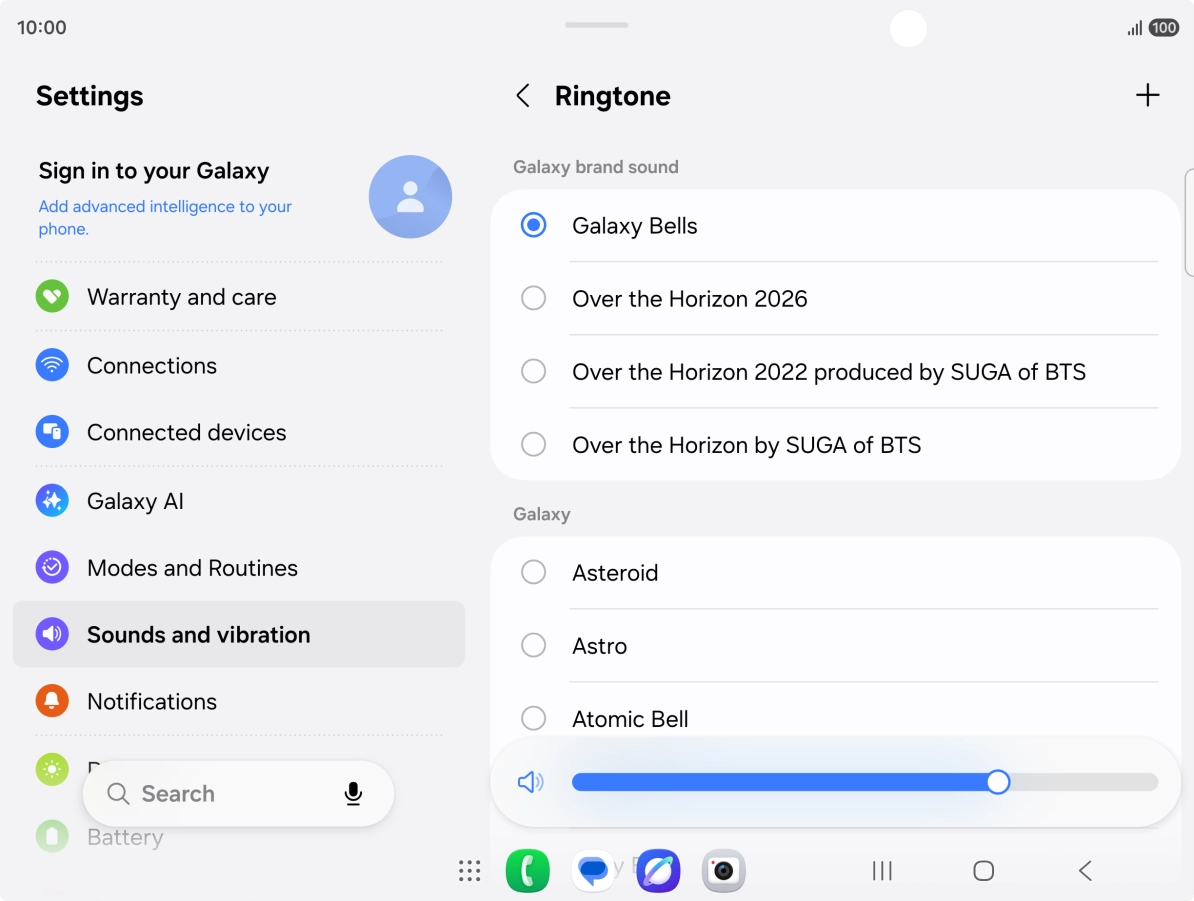Tap the 10:00 clock in status bar
1194x901 pixels.
(42, 27)
